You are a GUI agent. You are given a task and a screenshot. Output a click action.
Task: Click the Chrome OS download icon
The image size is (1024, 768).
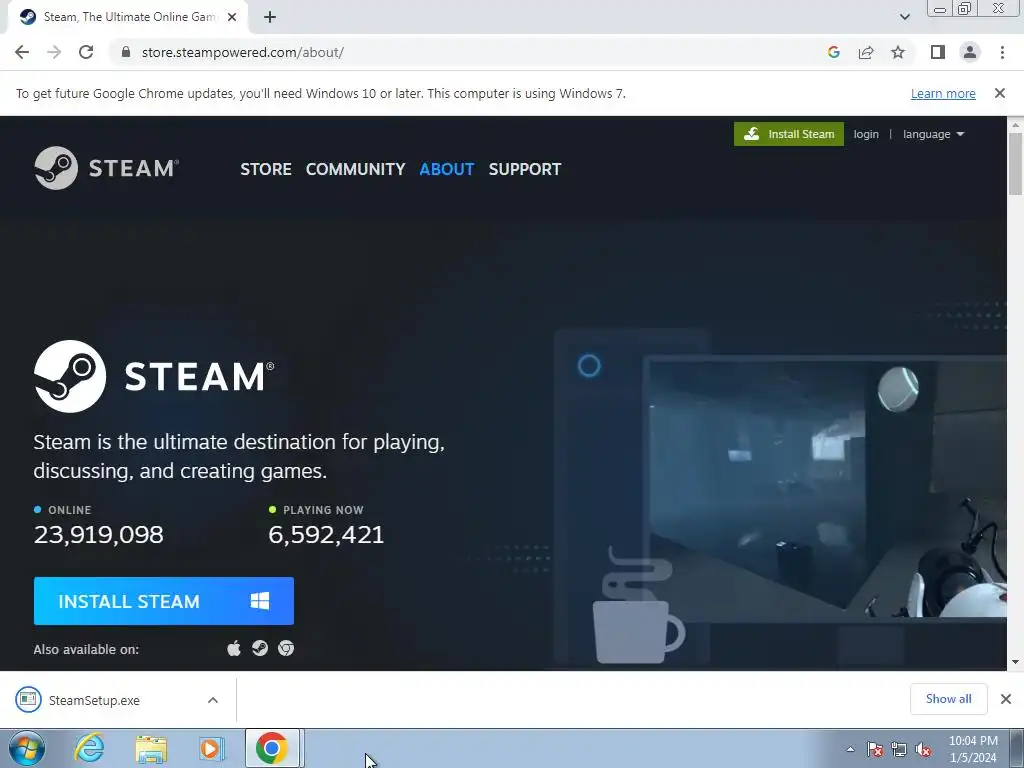pyautogui.click(x=286, y=648)
